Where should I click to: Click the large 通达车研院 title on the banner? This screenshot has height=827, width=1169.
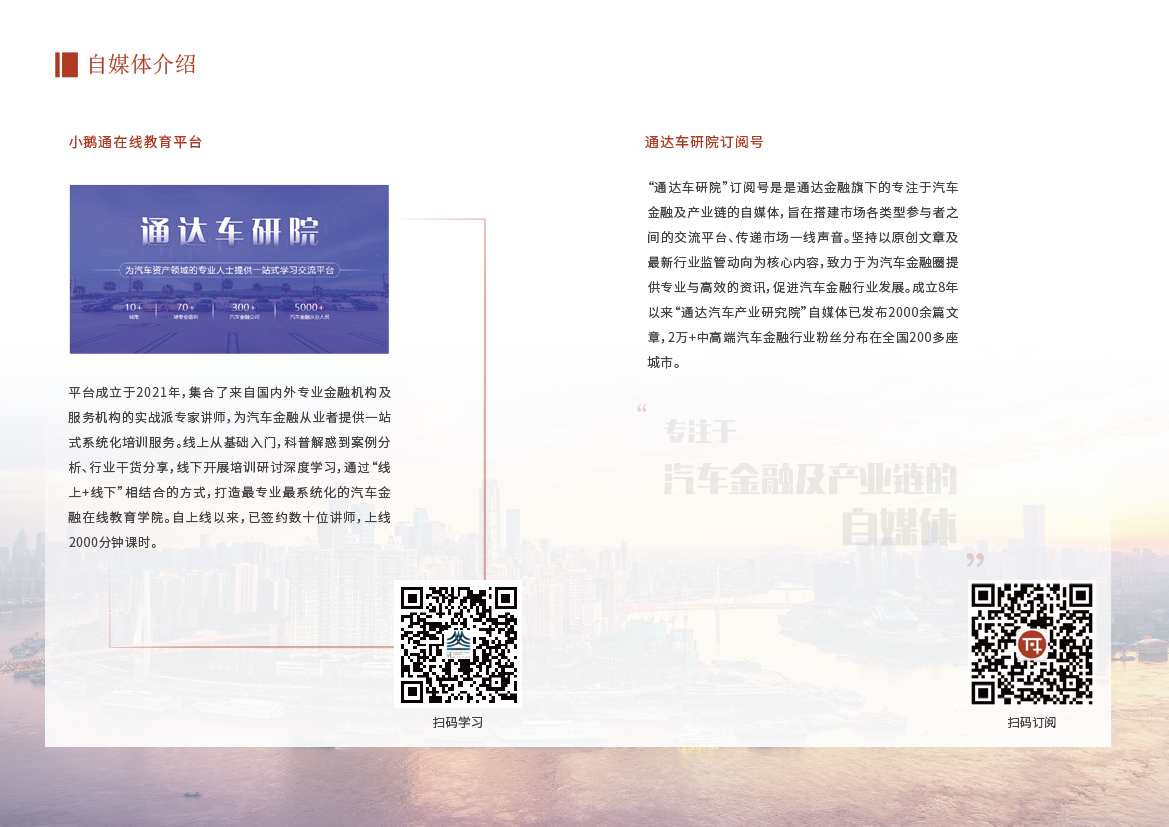(x=229, y=232)
